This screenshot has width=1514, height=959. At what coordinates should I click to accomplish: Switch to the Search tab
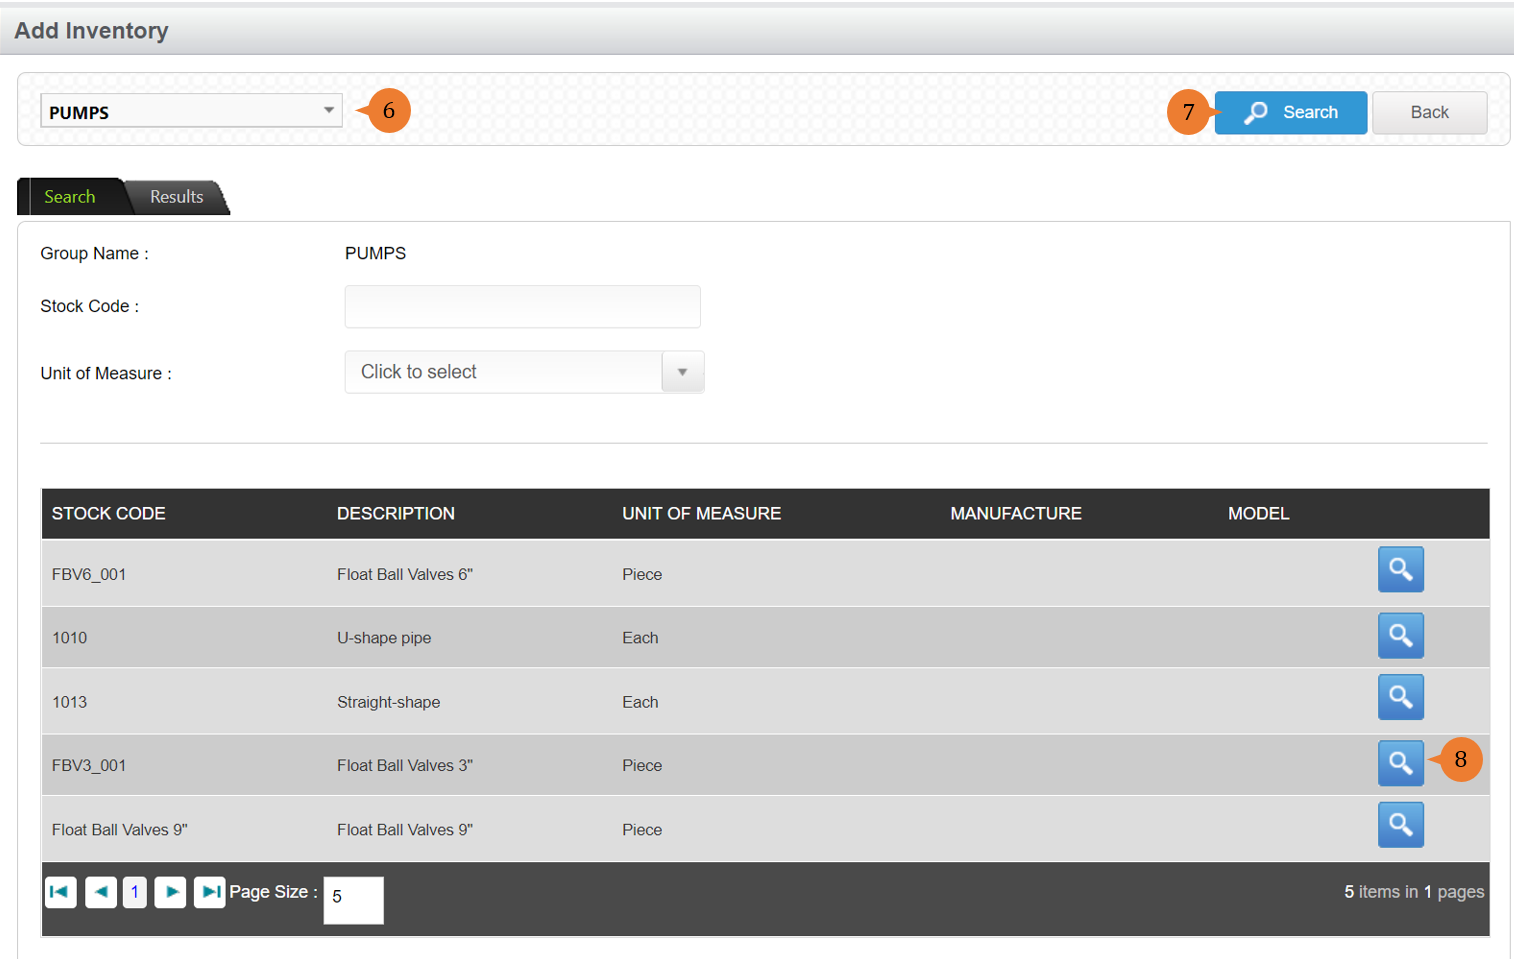click(x=70, y=197)
